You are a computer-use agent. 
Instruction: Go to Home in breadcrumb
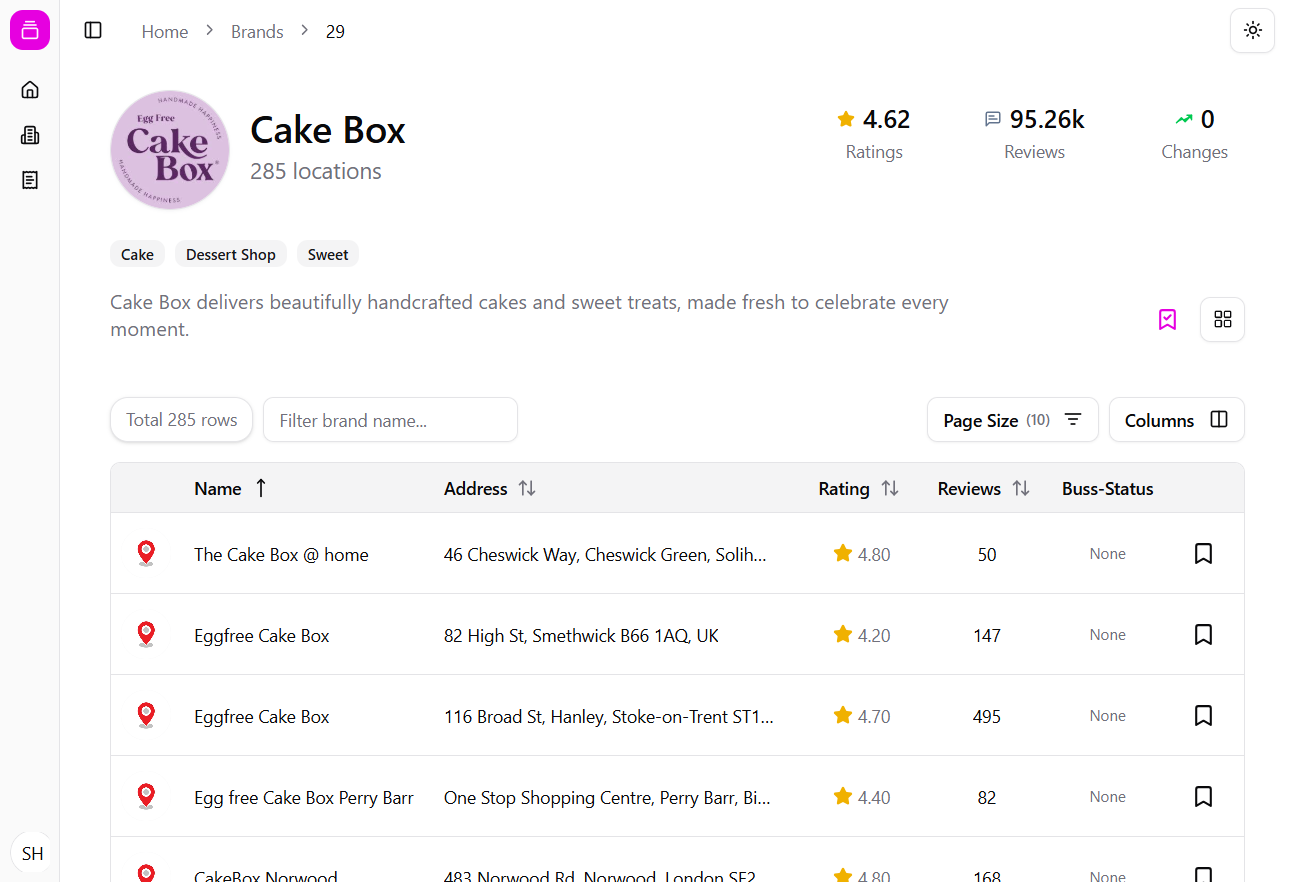pos(165,32)
